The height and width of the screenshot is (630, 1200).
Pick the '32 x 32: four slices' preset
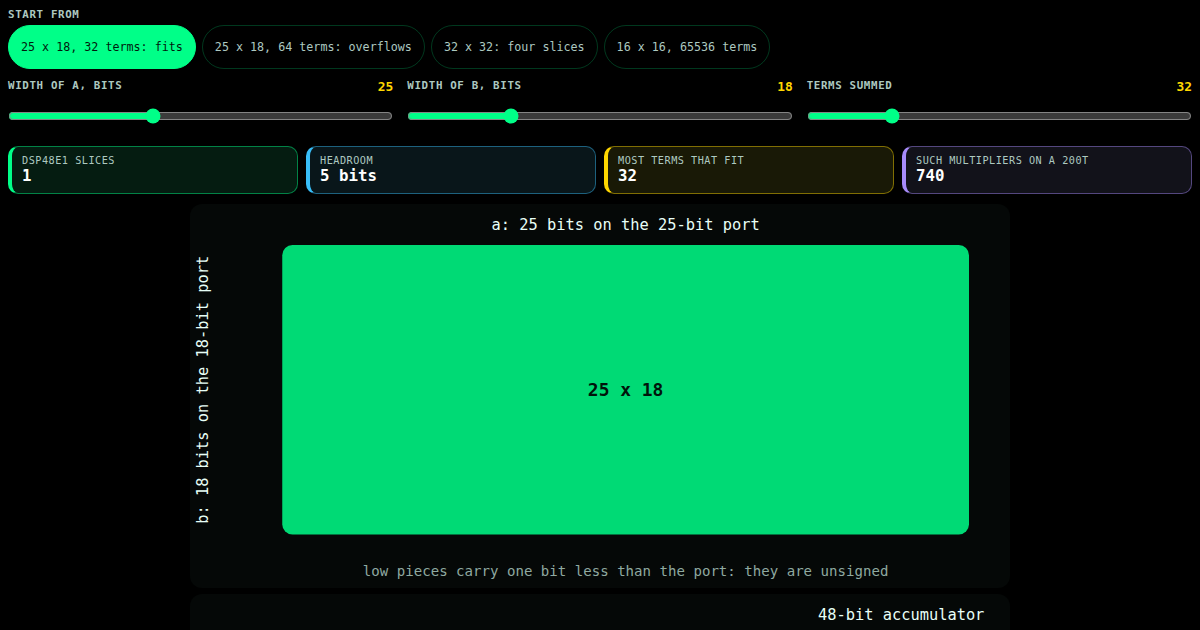(x=514, y=47)
